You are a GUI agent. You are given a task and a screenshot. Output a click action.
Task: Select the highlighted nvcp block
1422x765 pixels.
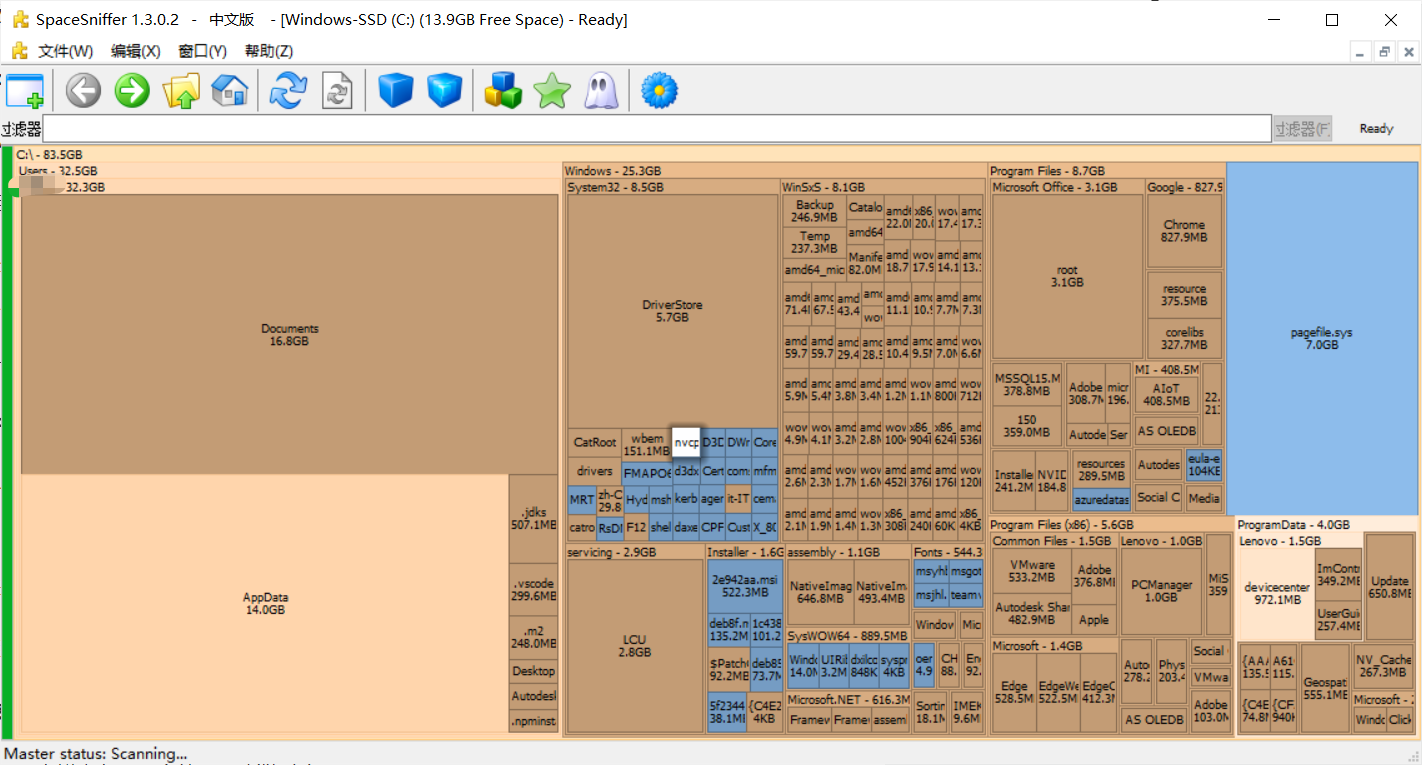click(686, 442)
